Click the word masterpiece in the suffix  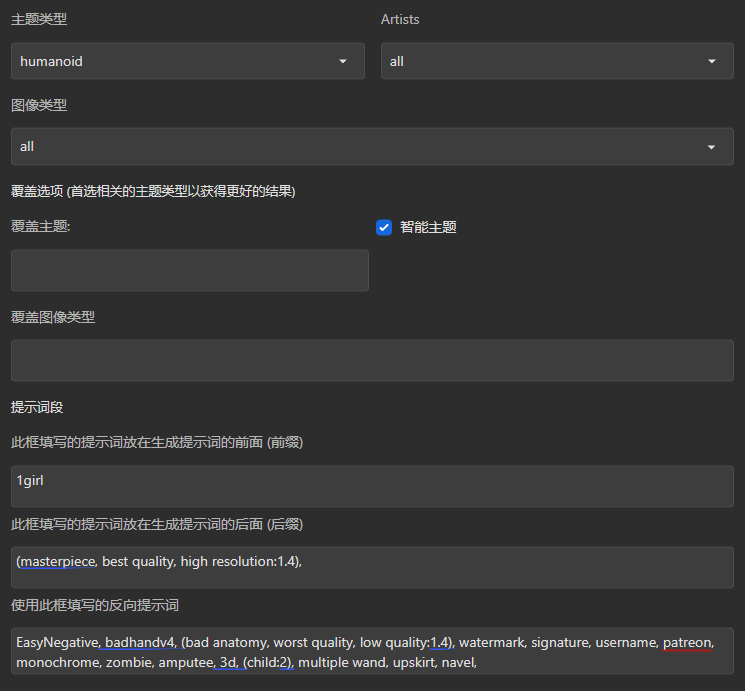(x=57, y=562)
